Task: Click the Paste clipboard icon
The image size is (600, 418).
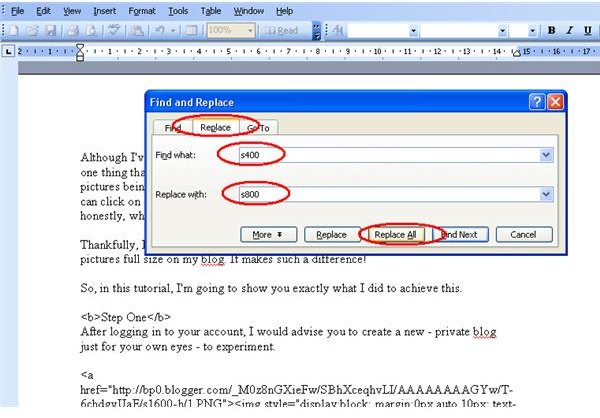Action: pyautogui.click(x=137, y=30)
